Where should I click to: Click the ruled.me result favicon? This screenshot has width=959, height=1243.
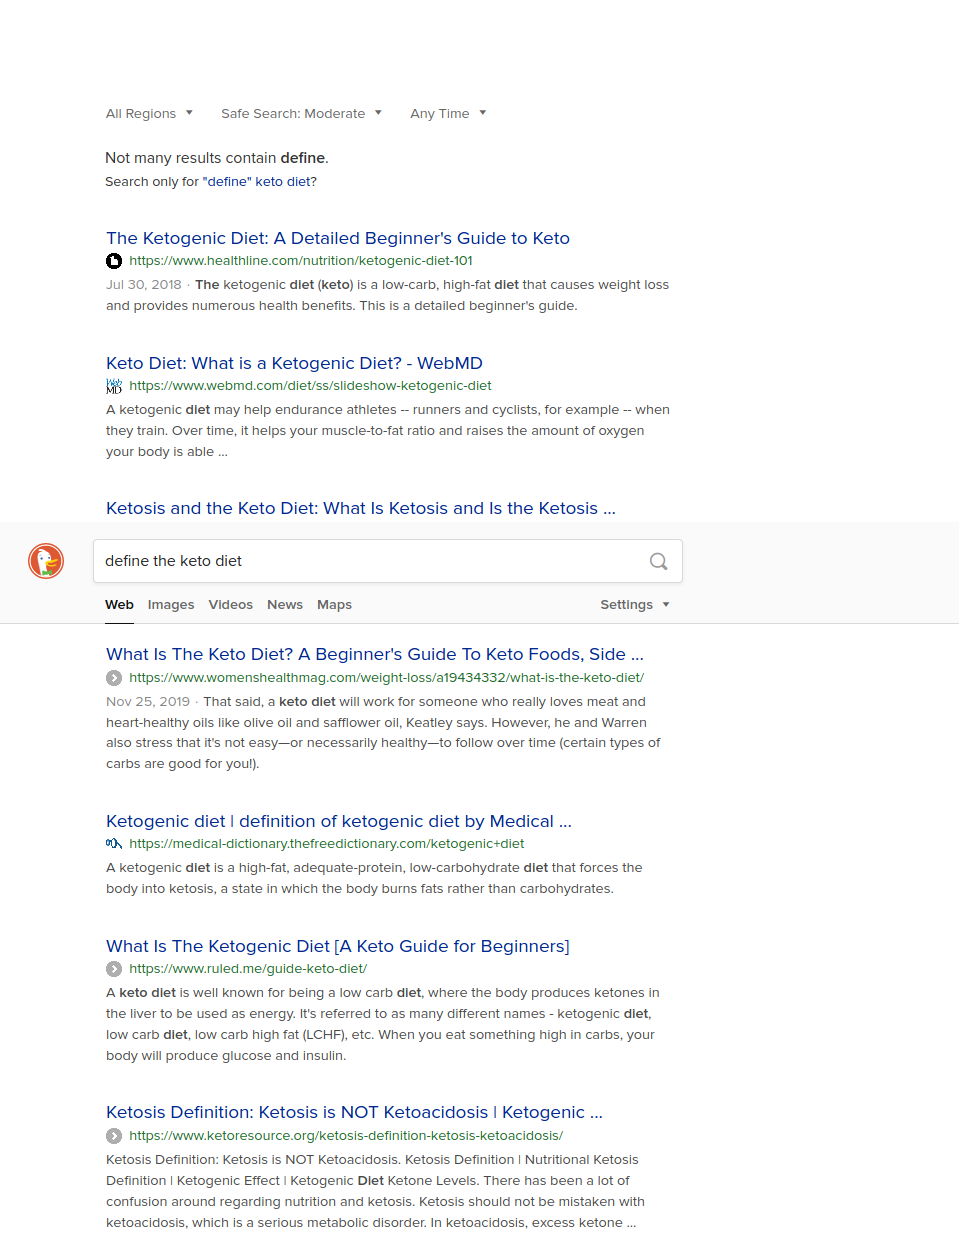(x=114, y=969)
